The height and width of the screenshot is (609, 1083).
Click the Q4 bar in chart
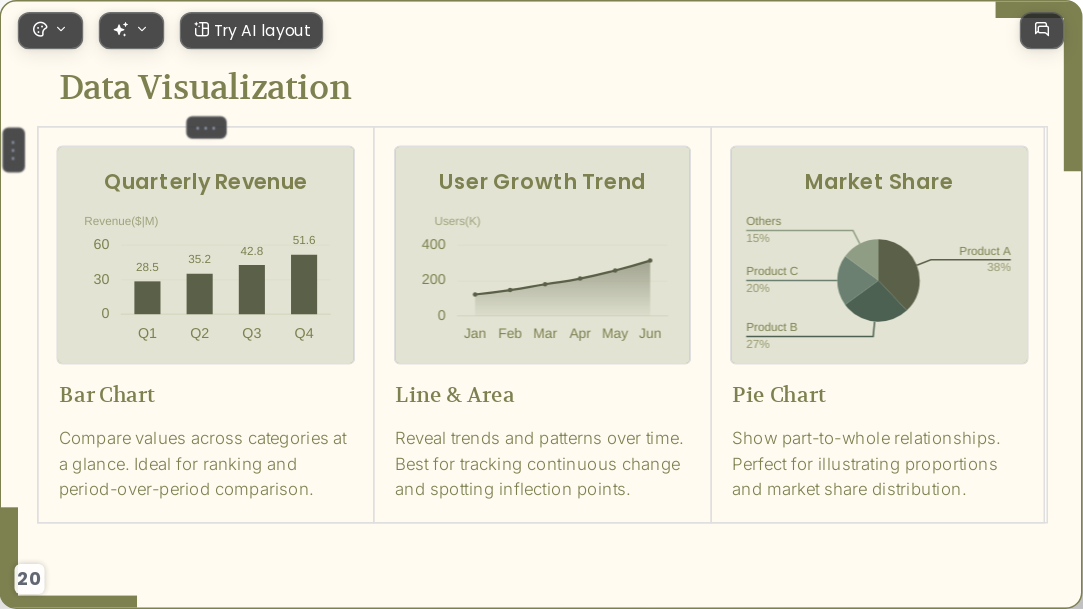[x=304, y=284]
